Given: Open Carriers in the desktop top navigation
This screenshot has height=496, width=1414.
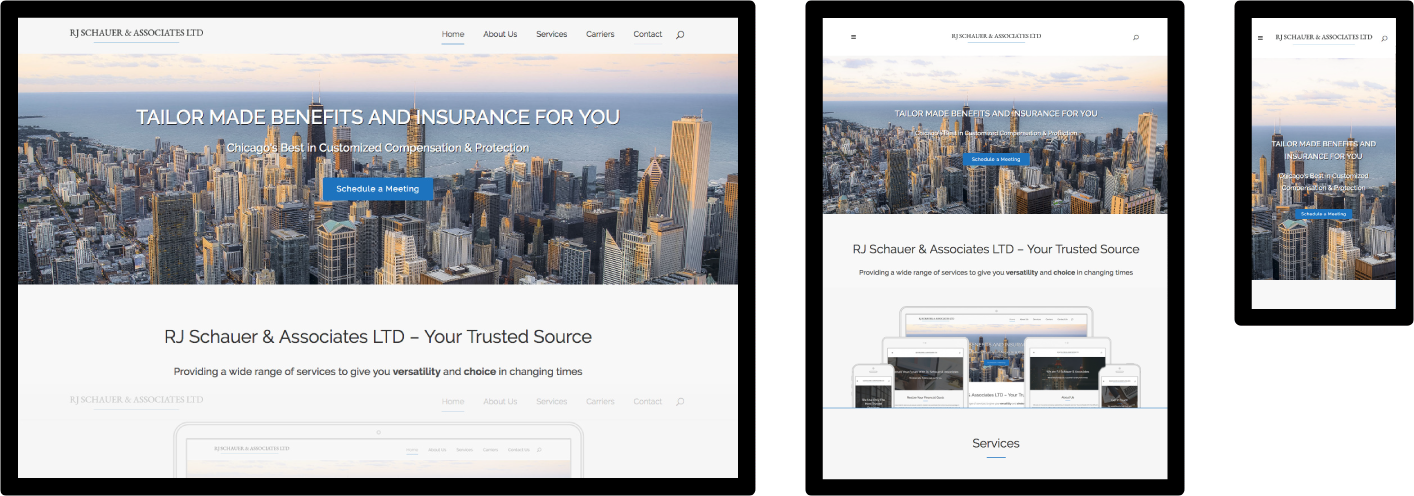Looking at the screenshot, I should [600, 34].
